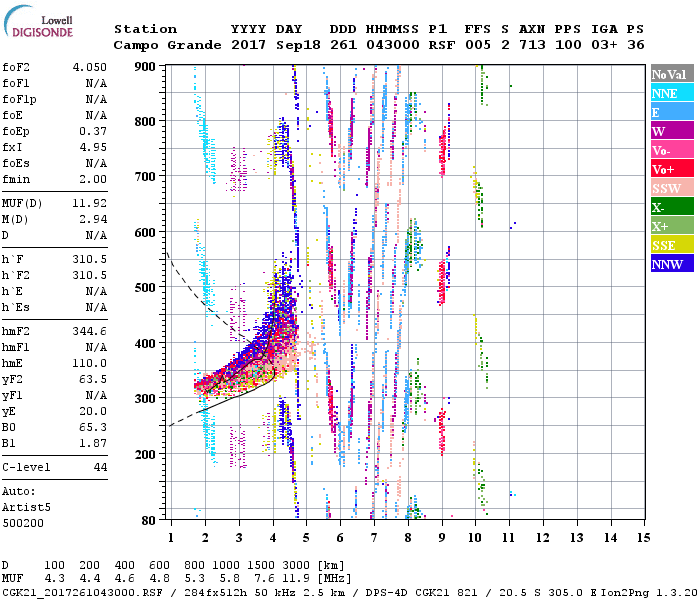Image resolution: width=700 pixels, height=600 pixels.
Task: Click the 900 label on height axis
Action: [x=146, y=67]
